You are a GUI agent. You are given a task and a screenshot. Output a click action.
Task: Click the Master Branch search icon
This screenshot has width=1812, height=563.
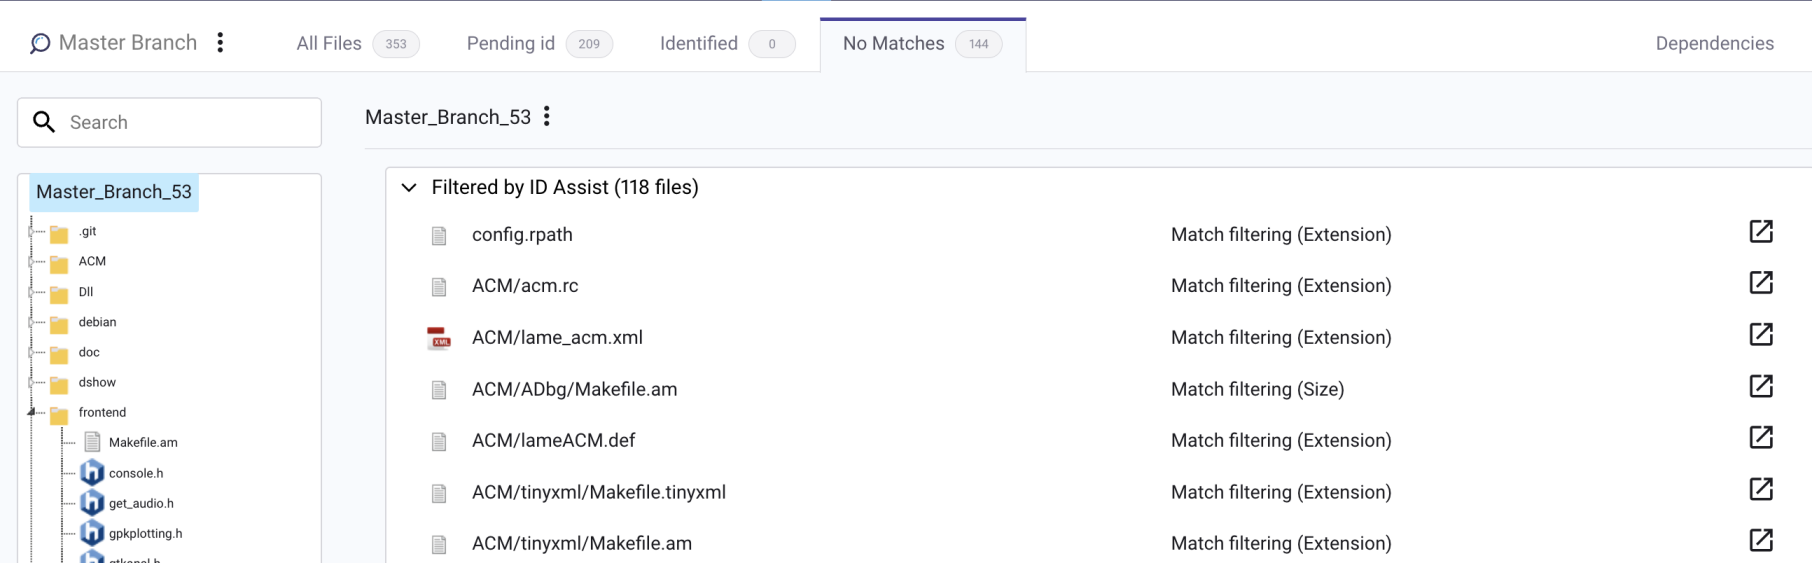point(39,43)
